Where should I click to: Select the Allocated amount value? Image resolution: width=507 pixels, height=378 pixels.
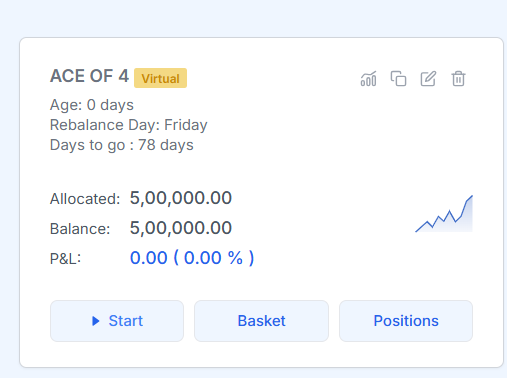click(181, 198)
